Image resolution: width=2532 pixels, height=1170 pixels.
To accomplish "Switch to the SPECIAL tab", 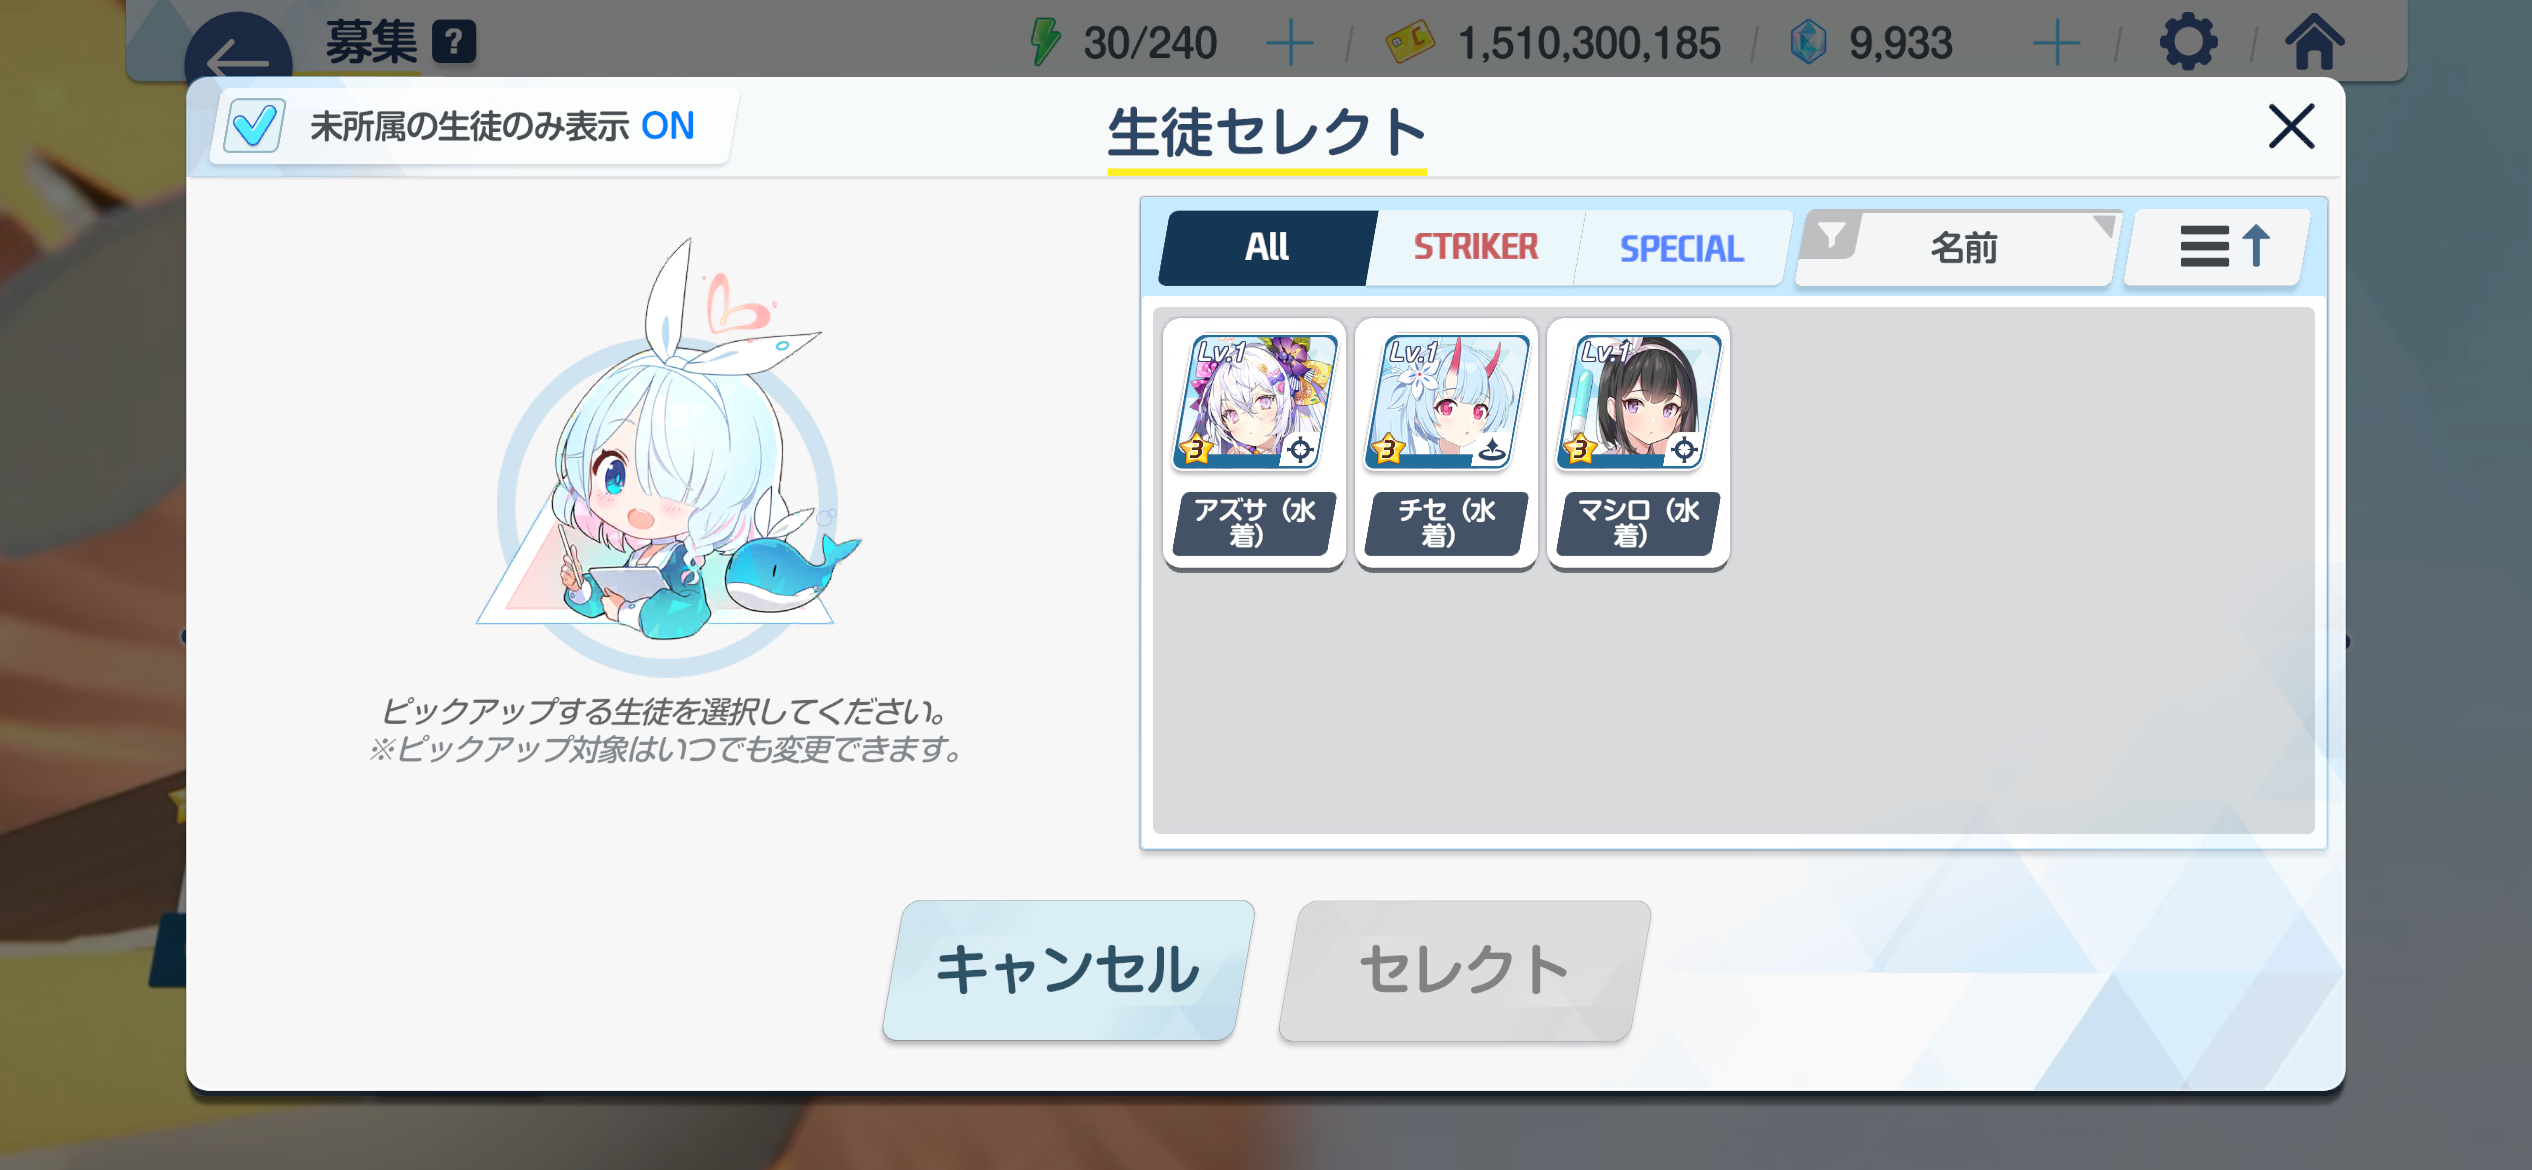I will coord(1681,248).
